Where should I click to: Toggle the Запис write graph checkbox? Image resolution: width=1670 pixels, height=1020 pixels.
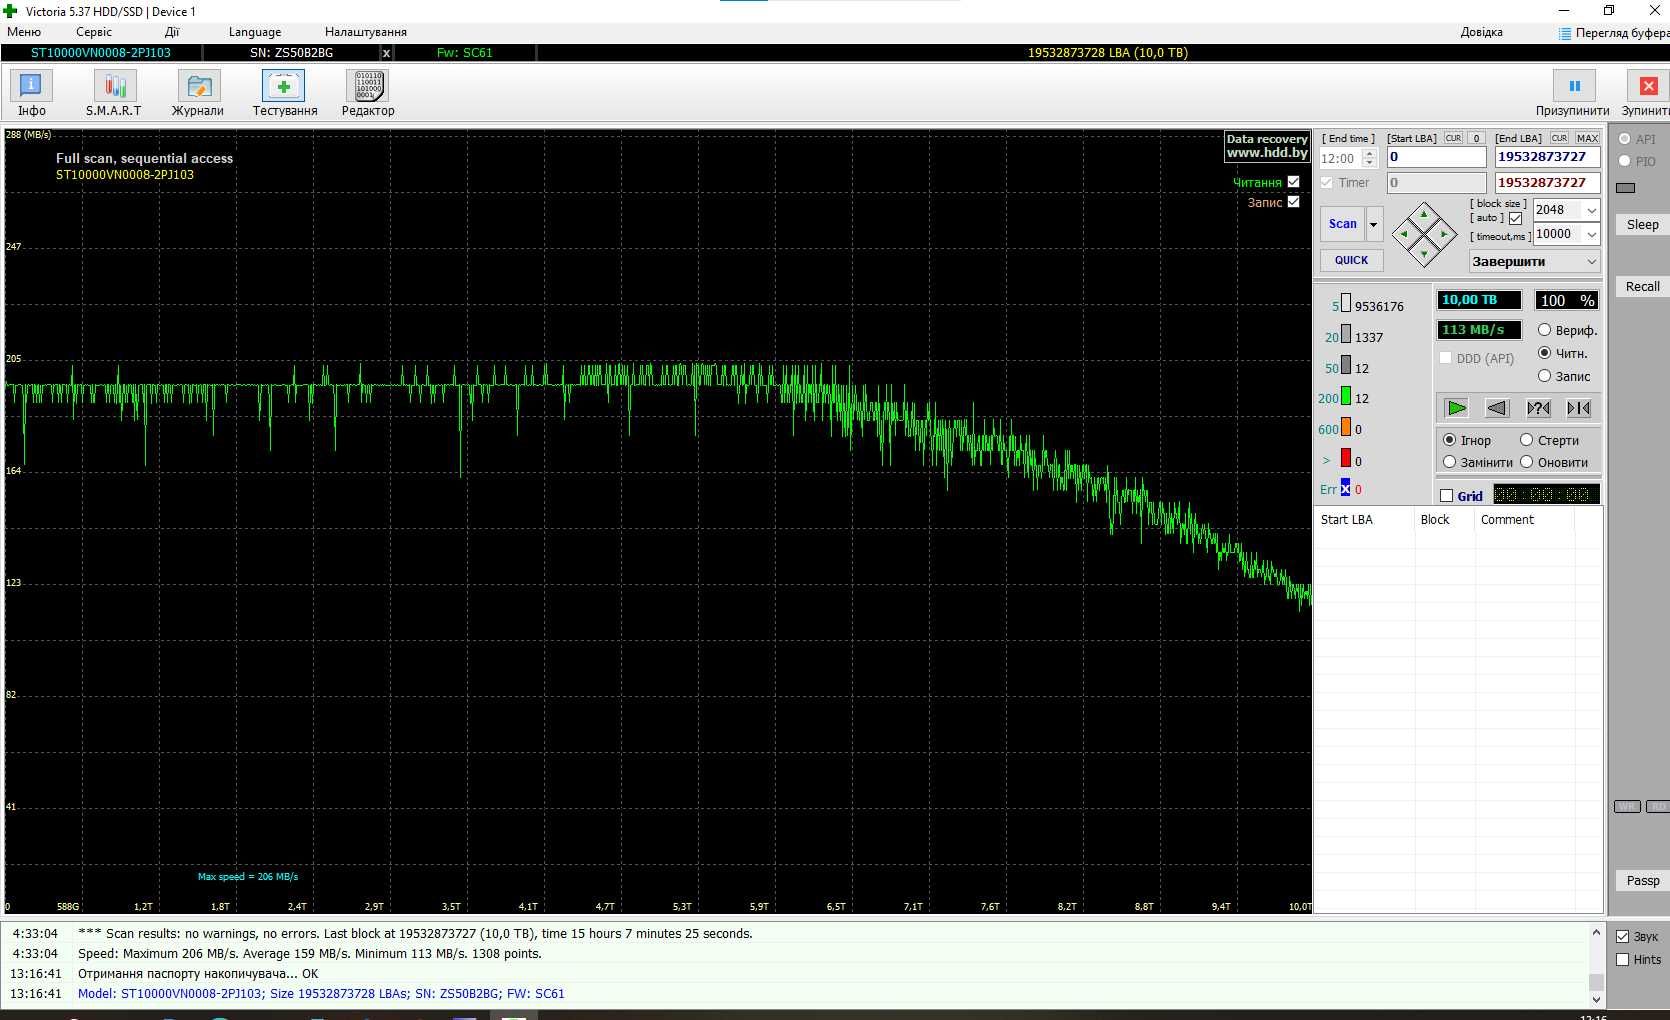click(1293, 202)
